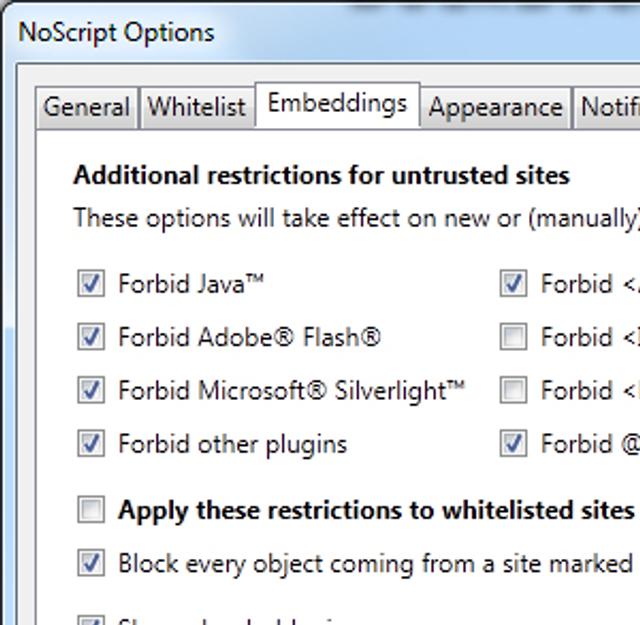Toggle the checked Forbid checkbox right of Java
640x625 pixels.
pyautogui.click(x=513, y=284)
